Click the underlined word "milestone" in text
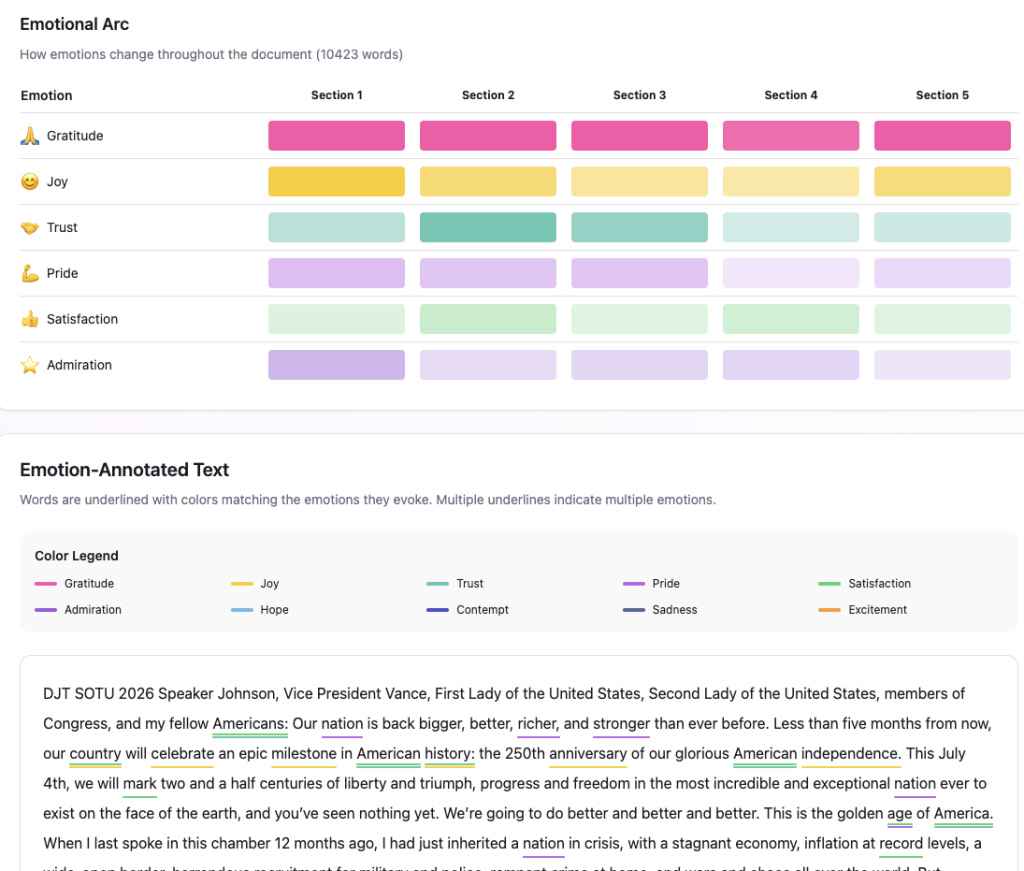1024x871 pixels. (303, 754)
